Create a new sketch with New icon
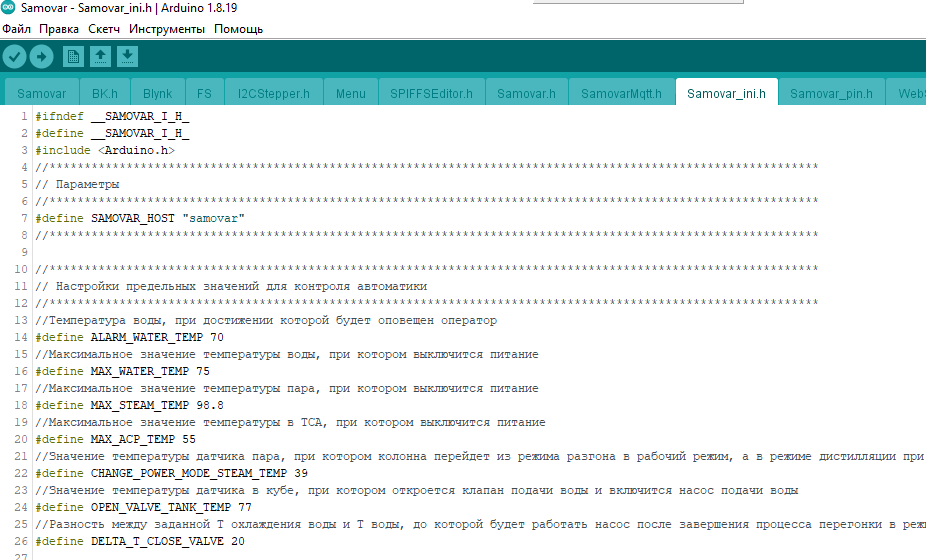The image size is (926, 560). [x=73, y=57]
